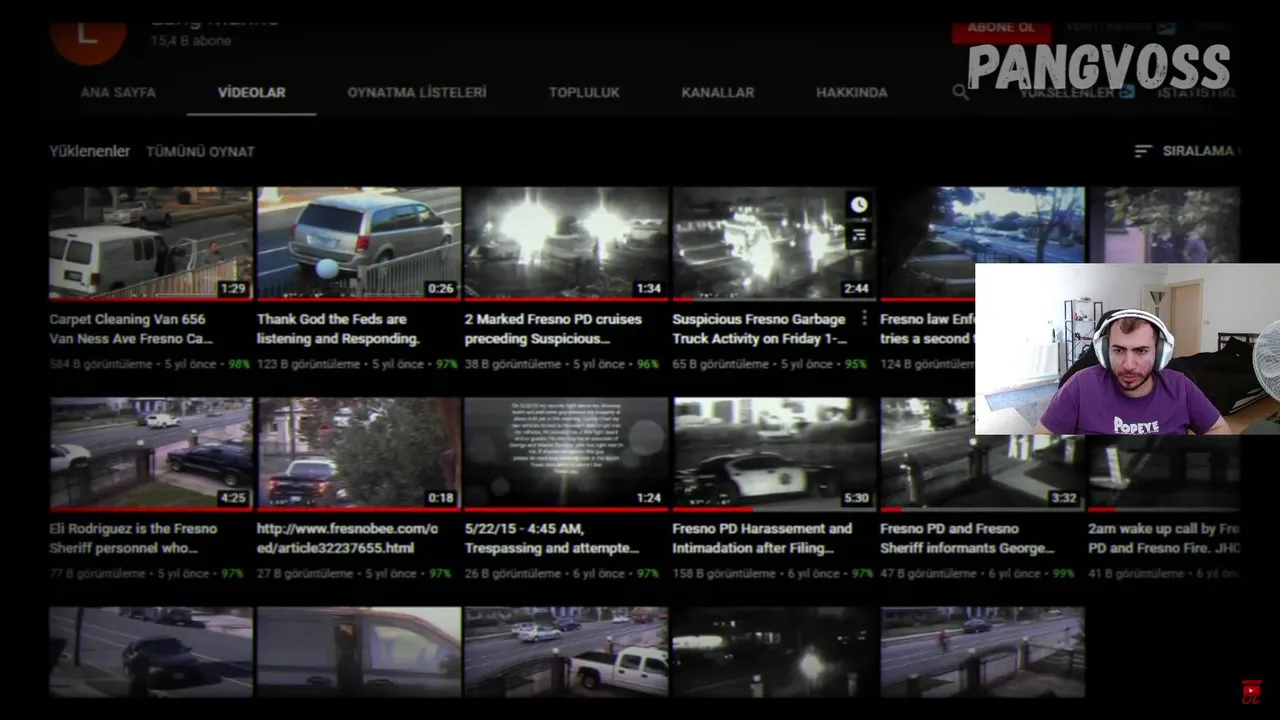Click the 584 B görüntüleme stats text
The width and height of the screenshot is (1280, 720).
100,365
